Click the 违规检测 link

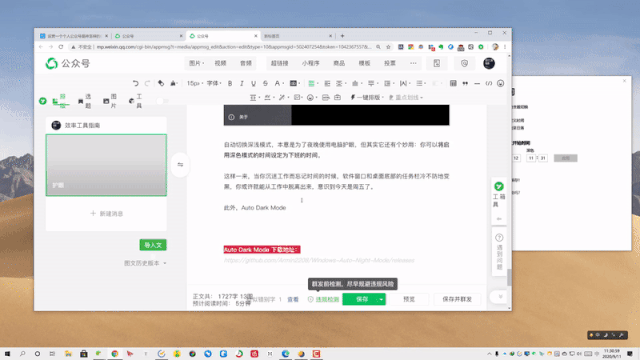(323, 300)
